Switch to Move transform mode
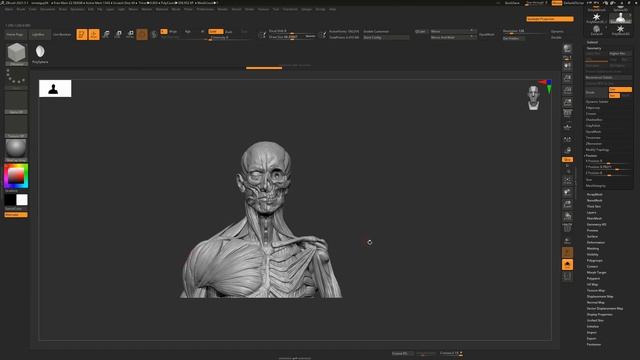Screen dimensions: 640x360 106,34
